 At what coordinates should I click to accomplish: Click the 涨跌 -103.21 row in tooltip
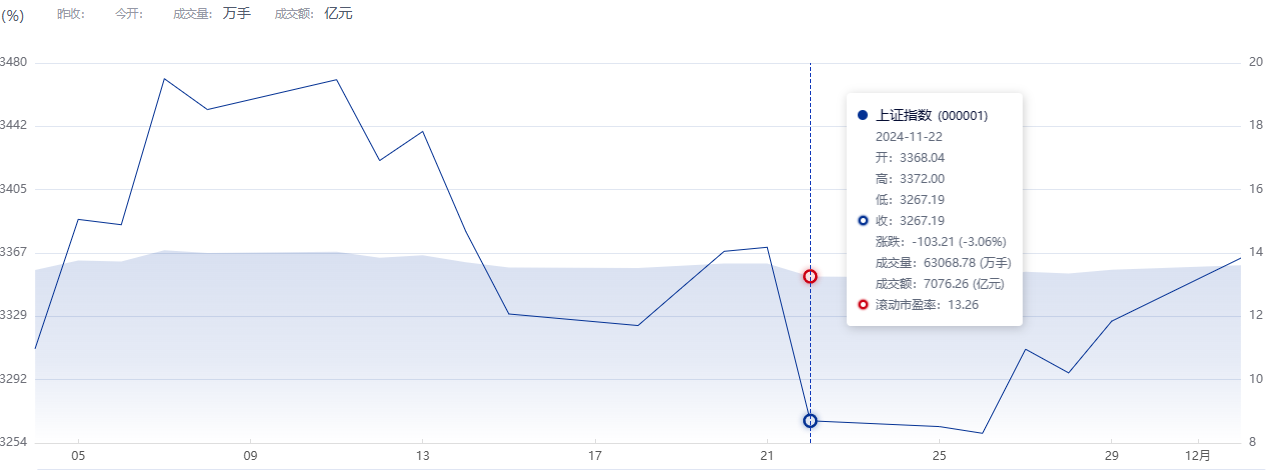coord(940,241)
